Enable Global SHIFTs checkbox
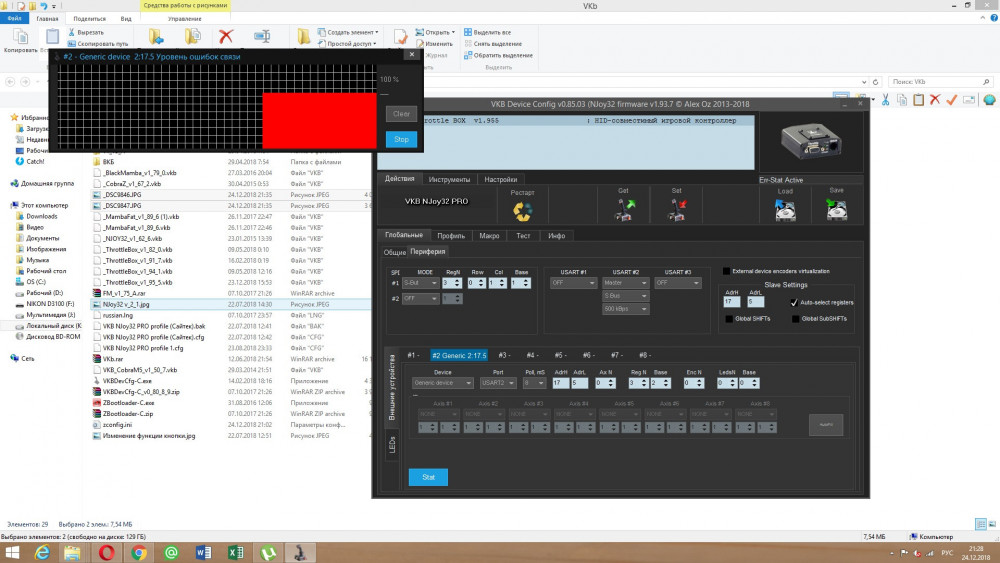This screenshot has height=563, width=1000. [730, 318]
